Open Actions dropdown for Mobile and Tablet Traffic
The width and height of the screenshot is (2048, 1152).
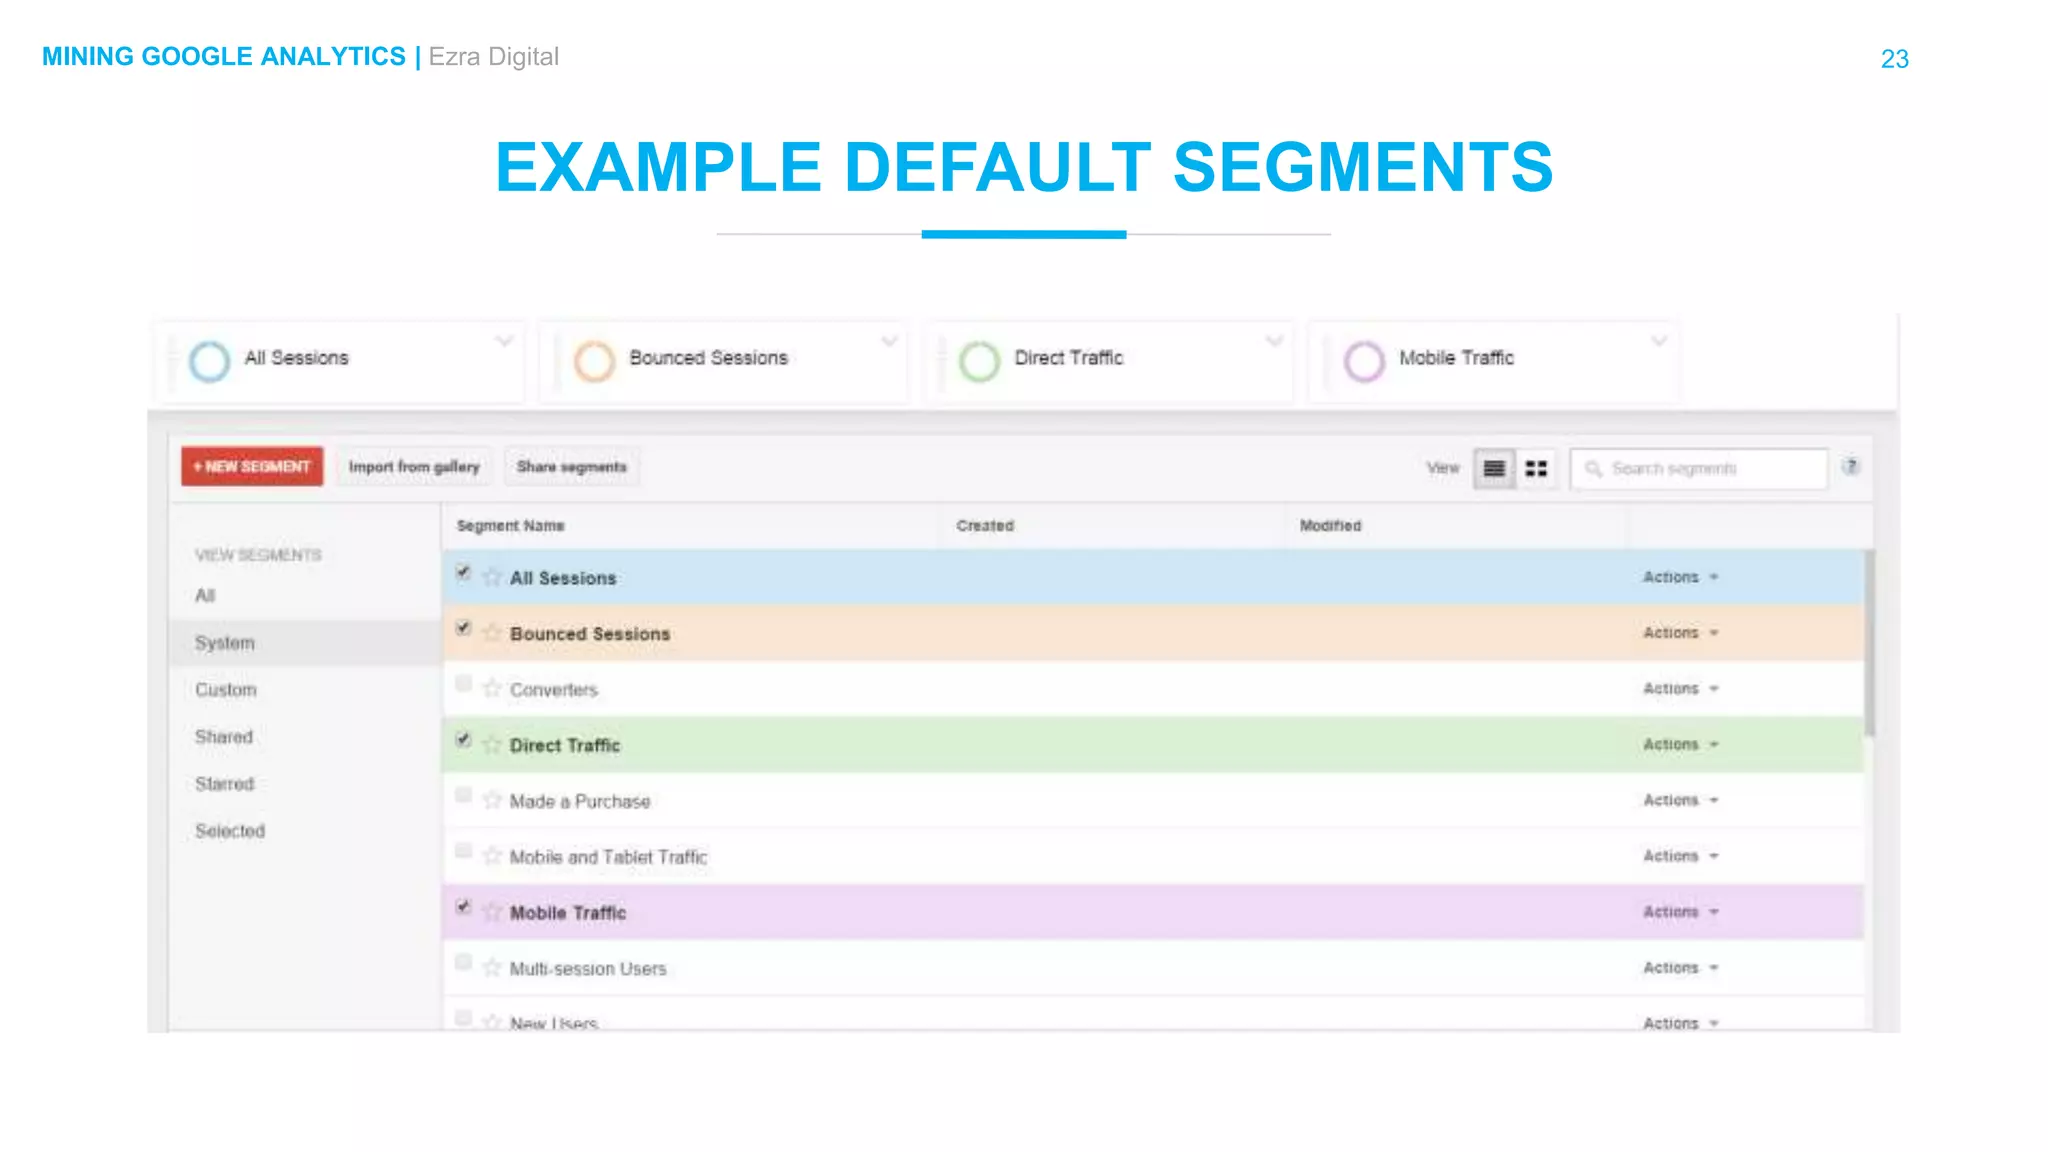(1680, 856)
